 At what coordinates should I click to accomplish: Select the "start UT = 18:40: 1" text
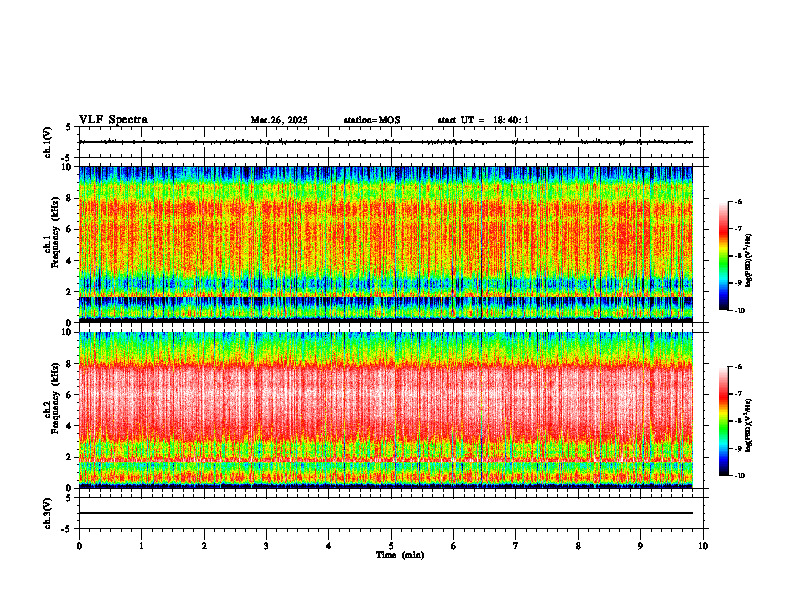(483, 120)
